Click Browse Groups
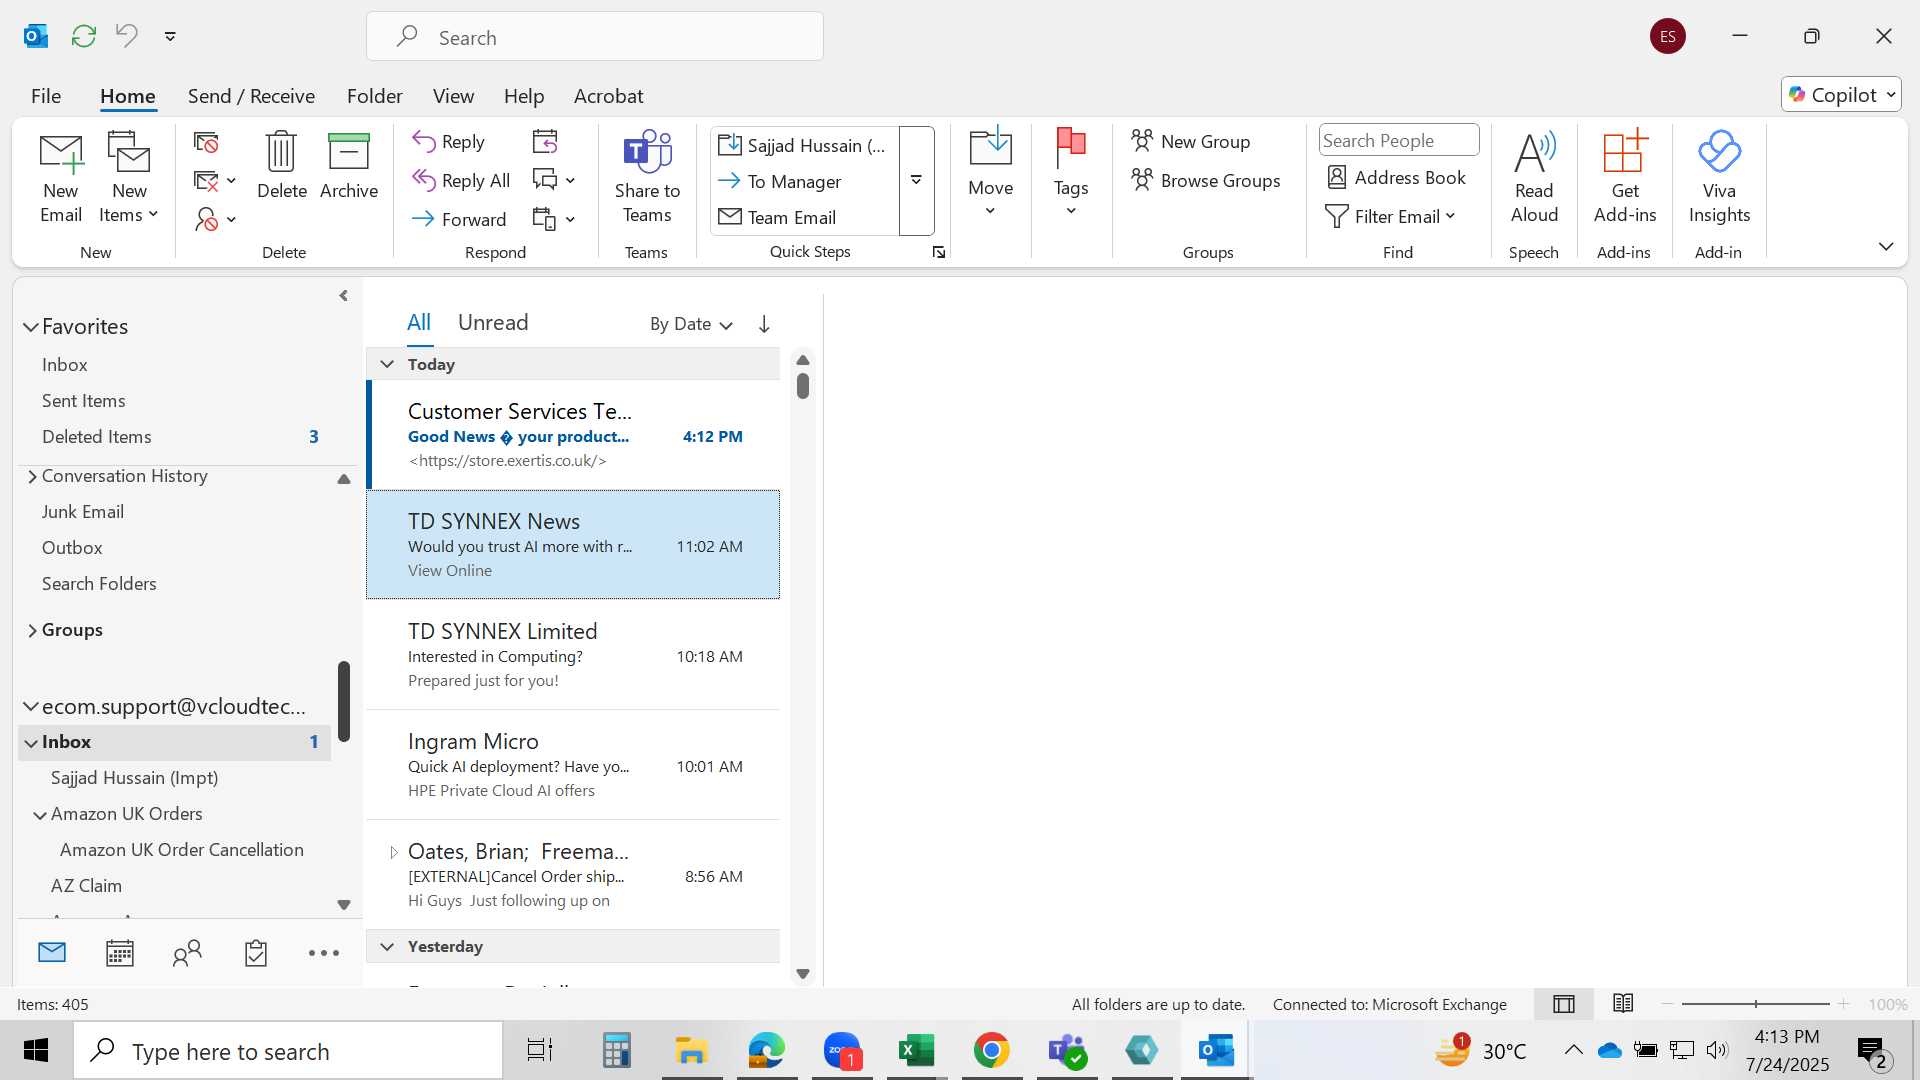The width and height of the screenshot is (1920, 1080). [1206, 180]
